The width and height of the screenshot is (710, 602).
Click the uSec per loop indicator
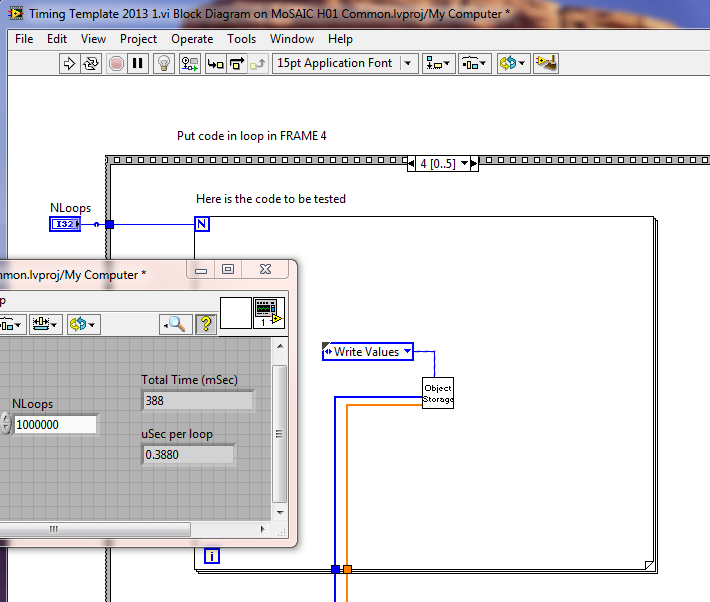tap(188, 454)
